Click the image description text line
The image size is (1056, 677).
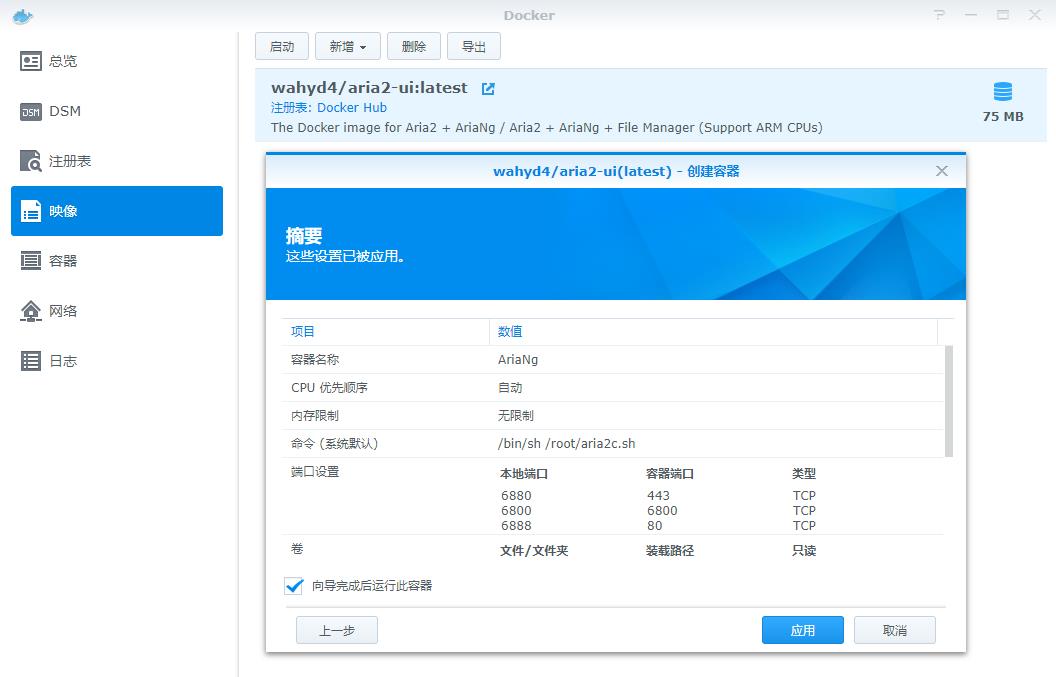[x=546, y=127]
